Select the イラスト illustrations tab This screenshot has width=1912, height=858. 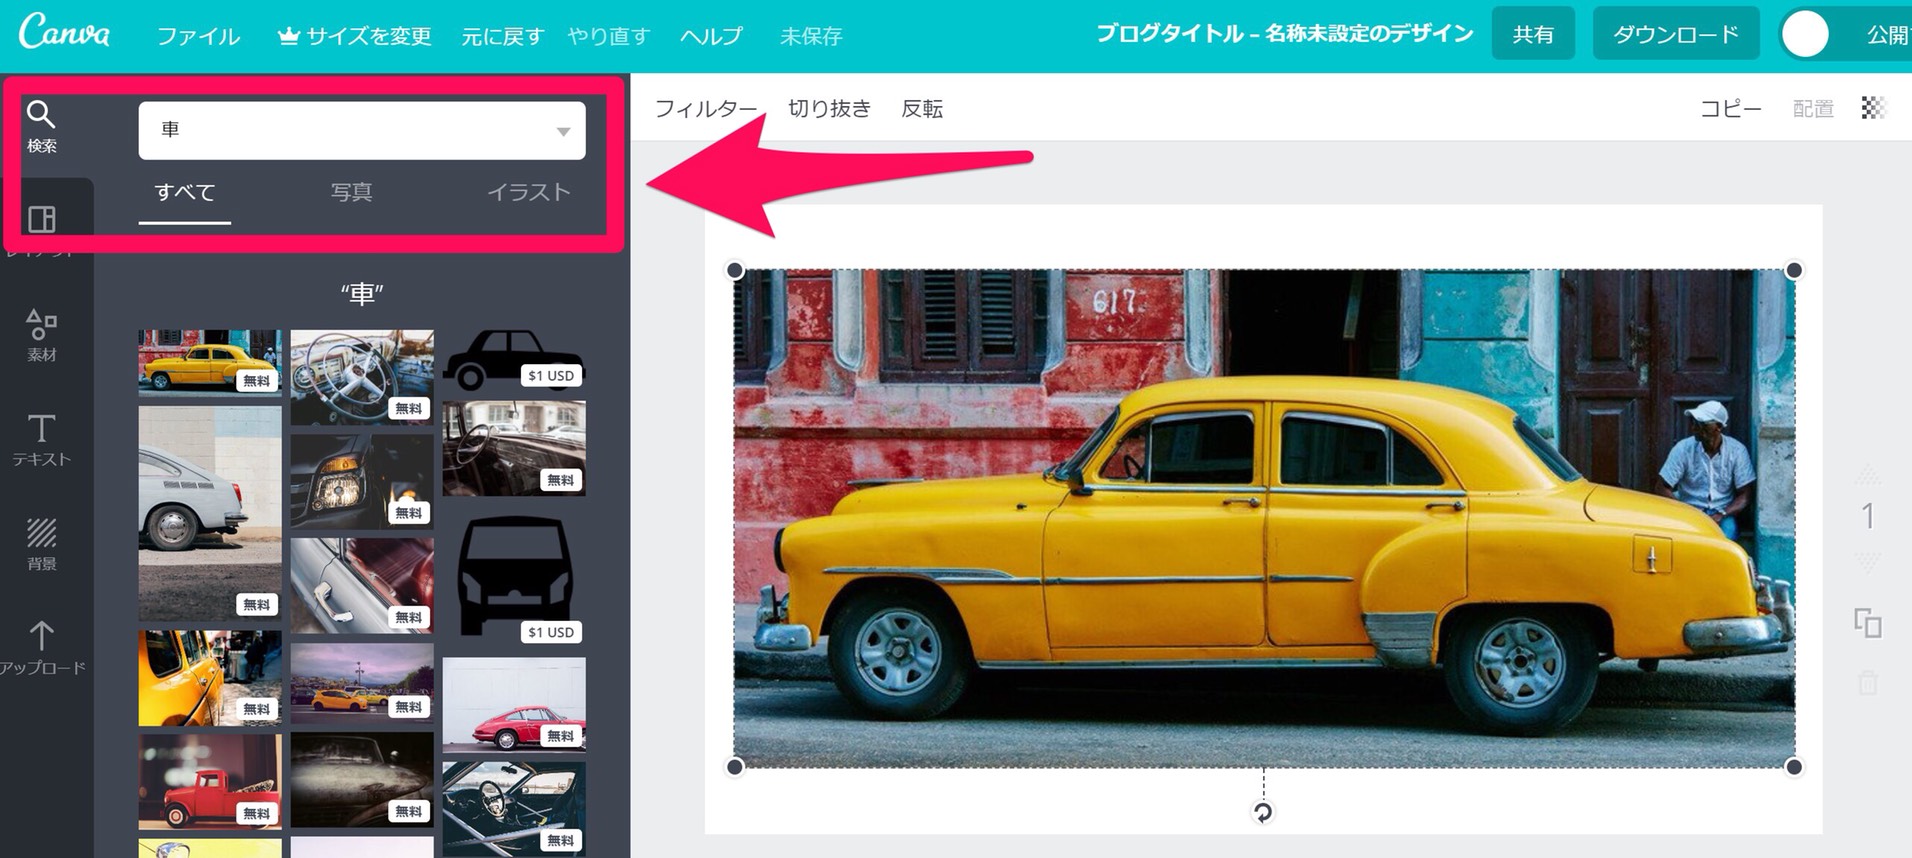(x=528, y=192)
